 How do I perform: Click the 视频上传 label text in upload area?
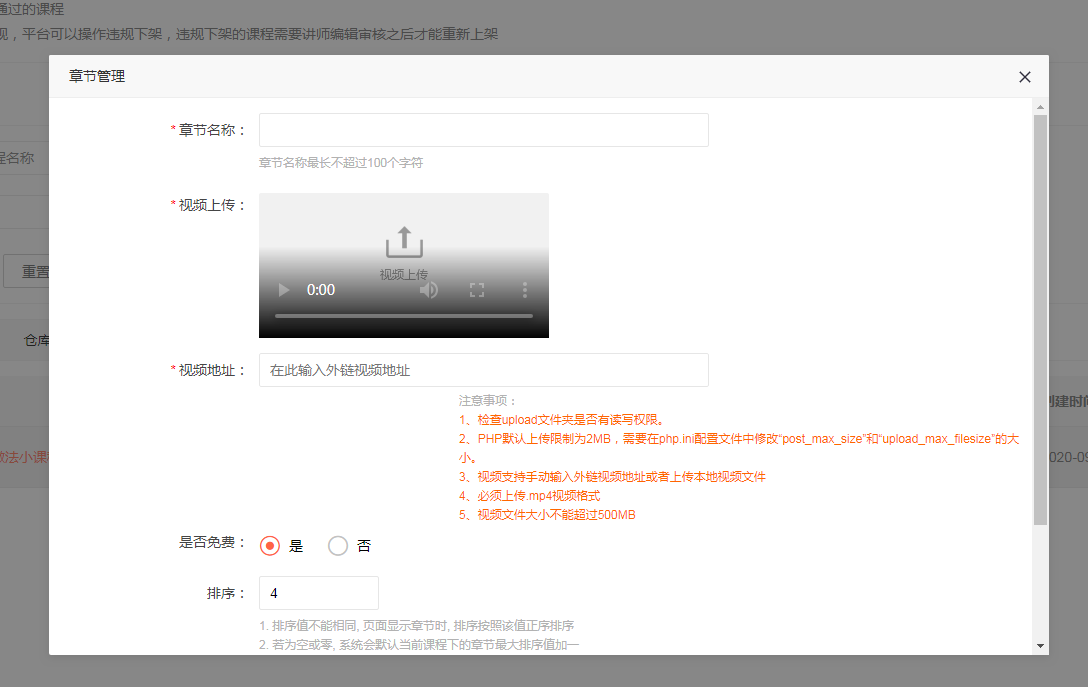tap(404, 274)
